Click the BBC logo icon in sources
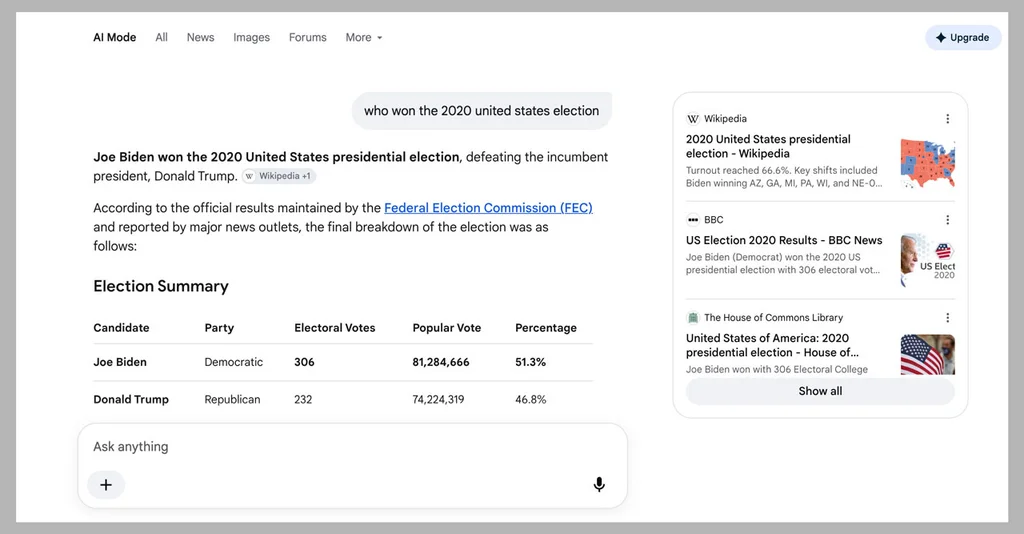The width and height of the screenshot is (1024, 534). 693,220
